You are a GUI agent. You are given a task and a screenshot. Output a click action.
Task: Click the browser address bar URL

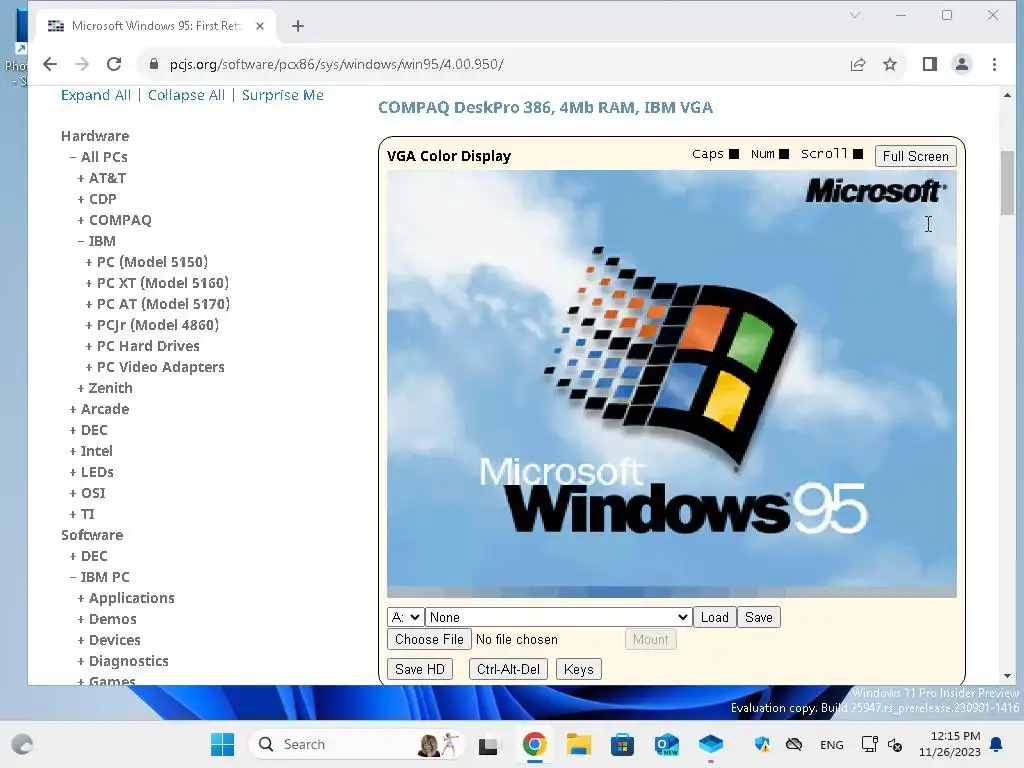(x=336, y=64)
